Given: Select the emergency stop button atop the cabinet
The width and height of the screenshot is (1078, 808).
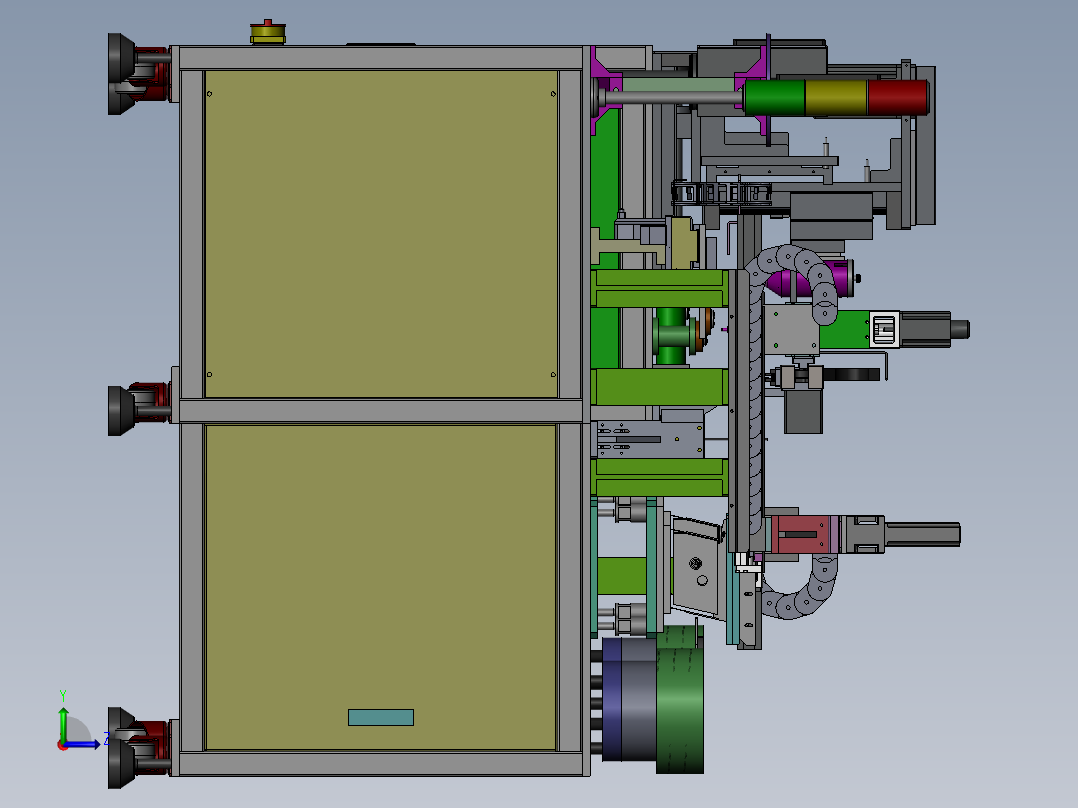Looking at the screenshot, I should point(267,32).
